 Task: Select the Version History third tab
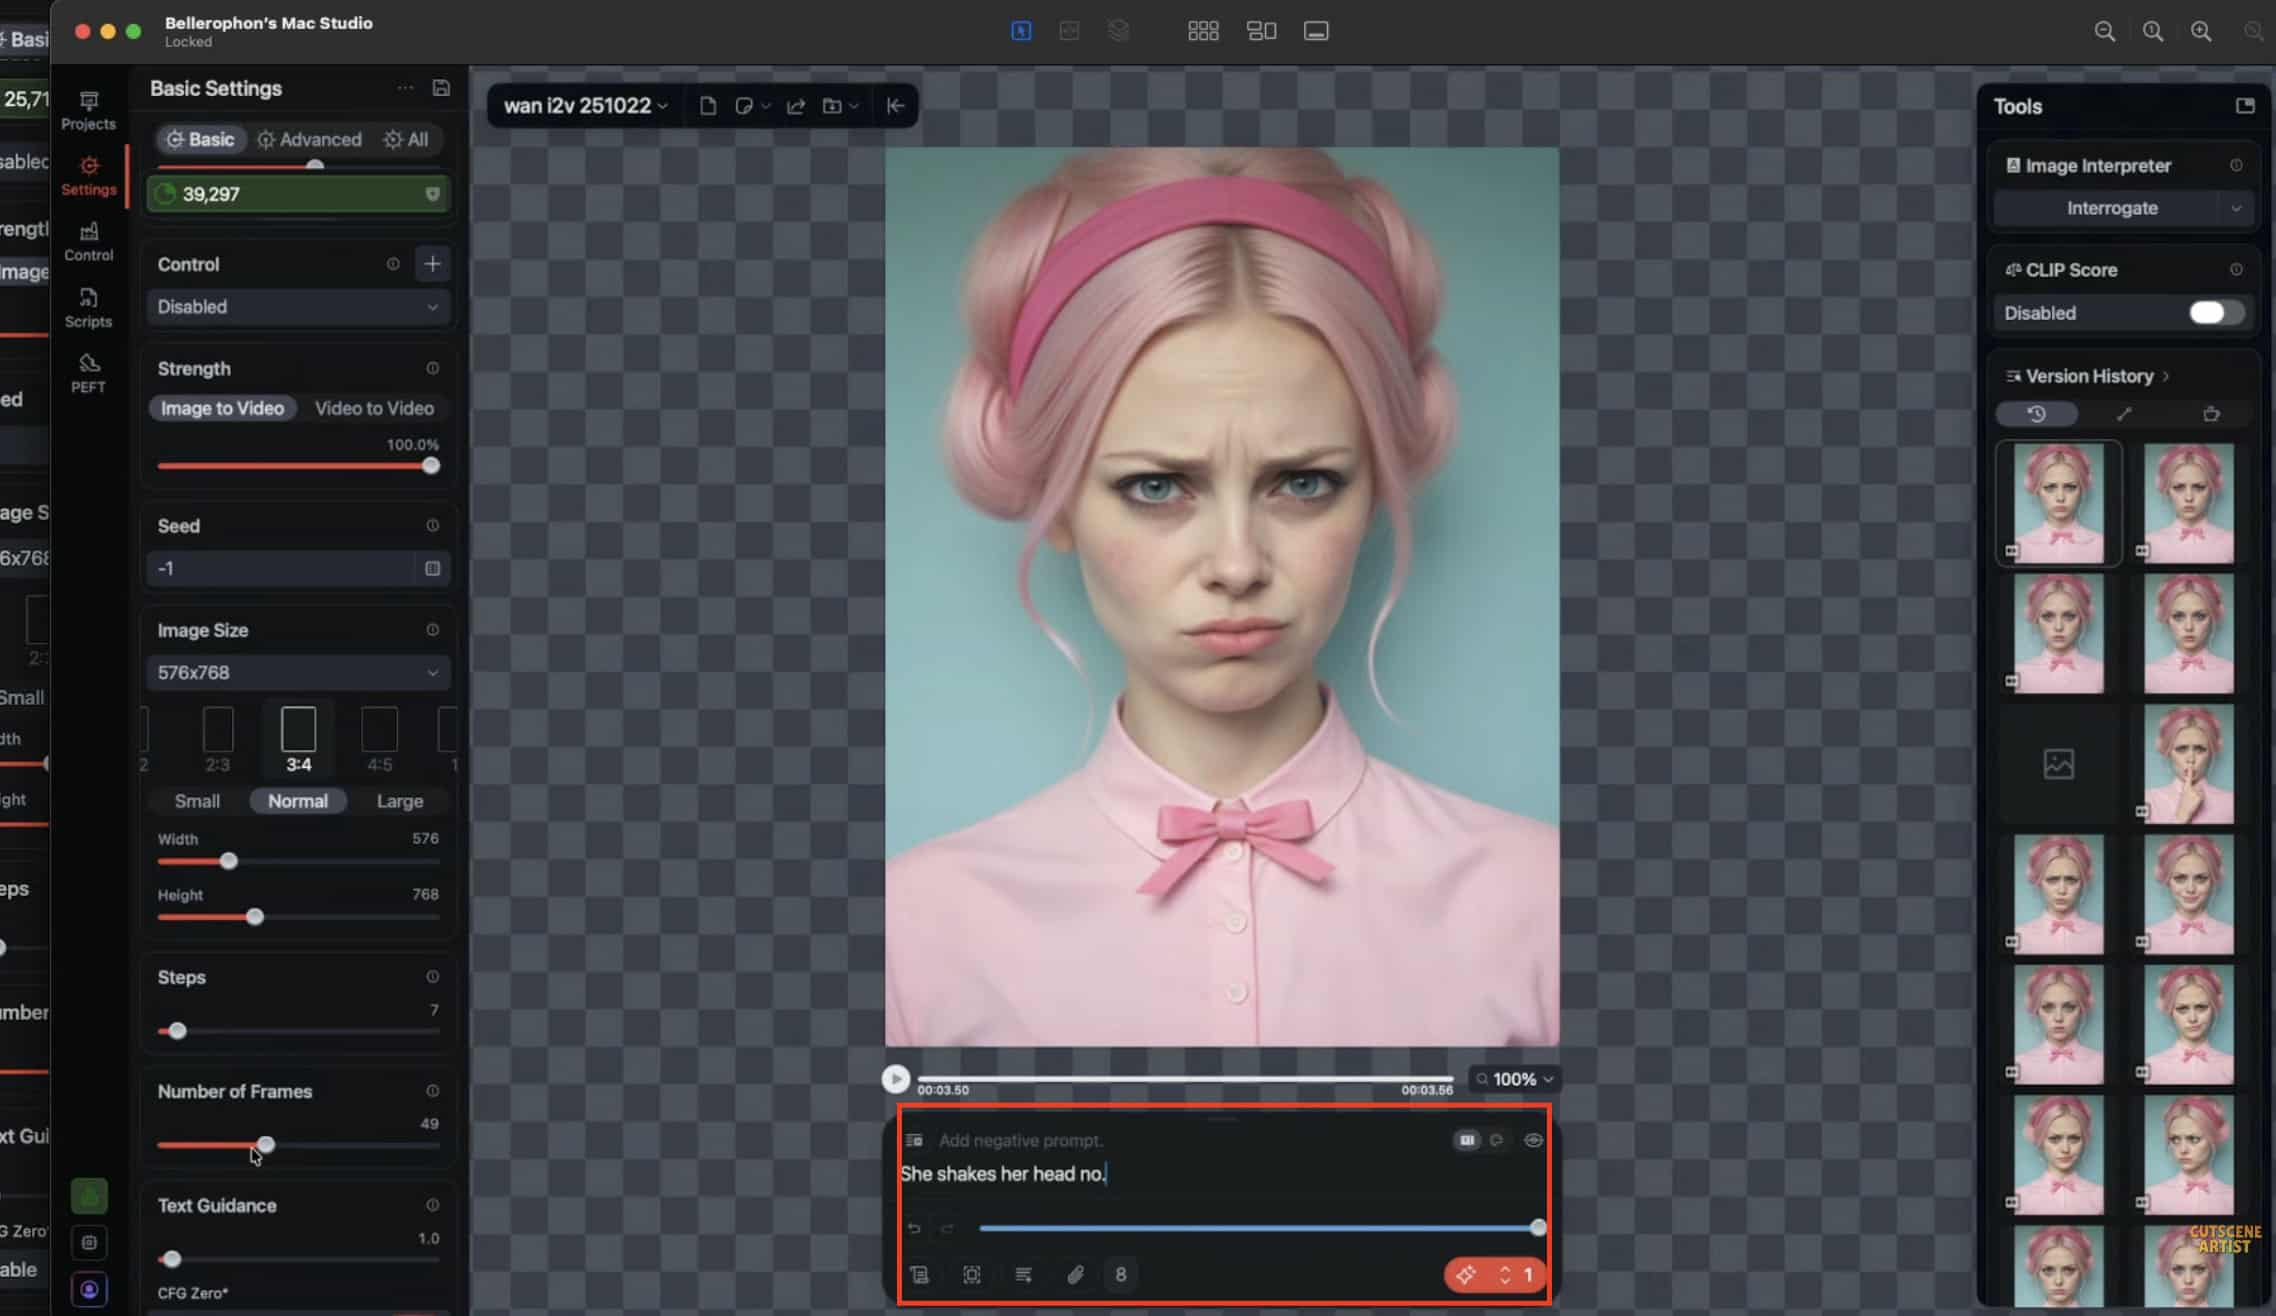click(x=2211, y=414)
